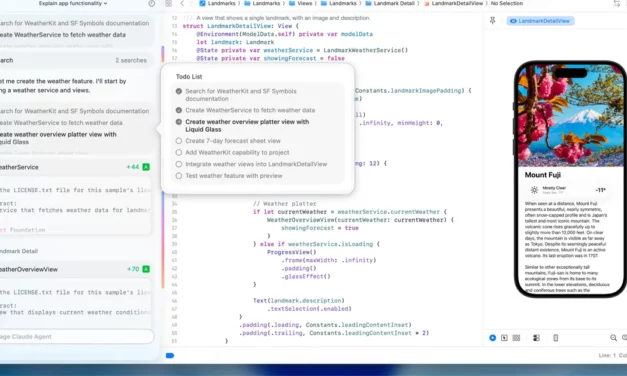Click the ProgressView() code line

[292, 252]
